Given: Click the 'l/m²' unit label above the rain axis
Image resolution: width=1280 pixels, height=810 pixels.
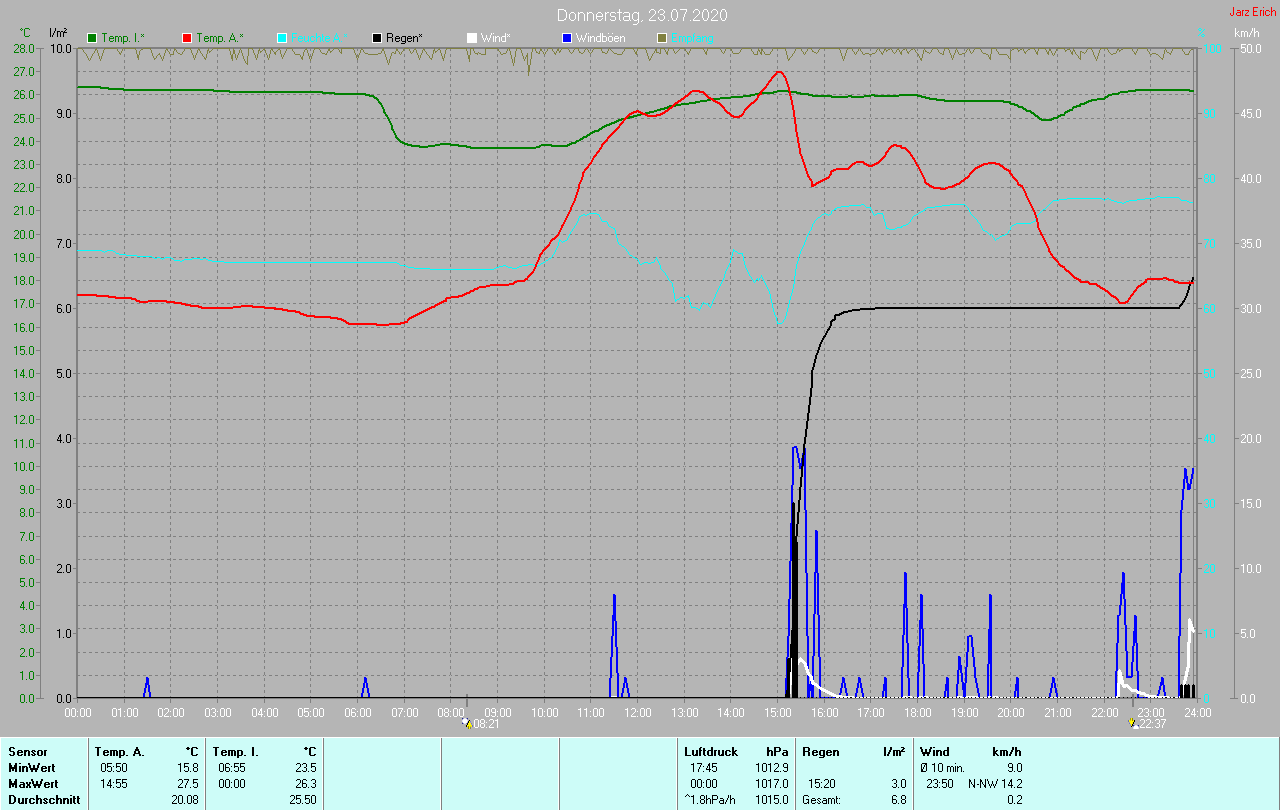Looking at the screenshot, I should pyautogui.click(x=58, y=33).
